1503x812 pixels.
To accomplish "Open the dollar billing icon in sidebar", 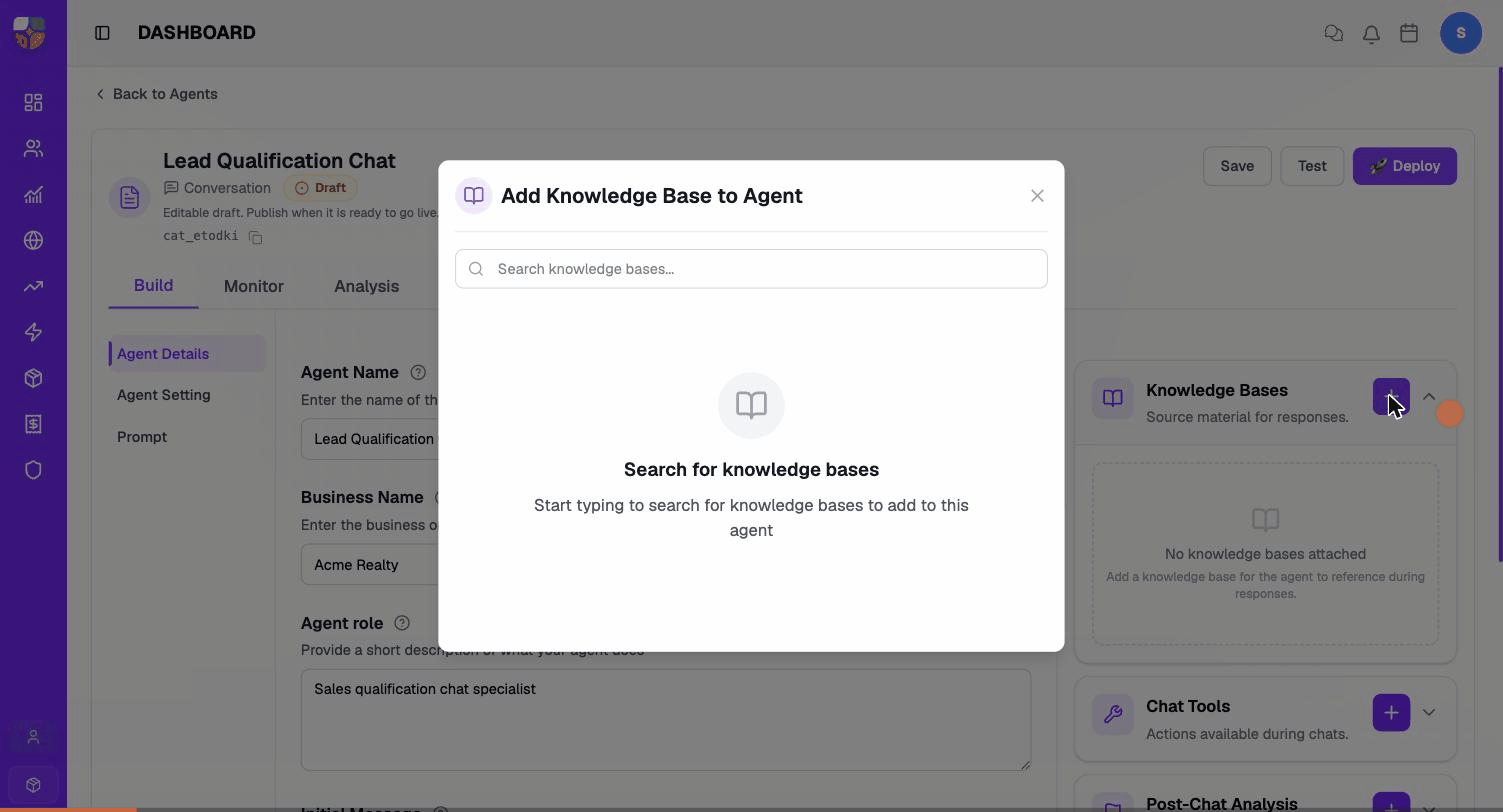I will click(33, 424).
